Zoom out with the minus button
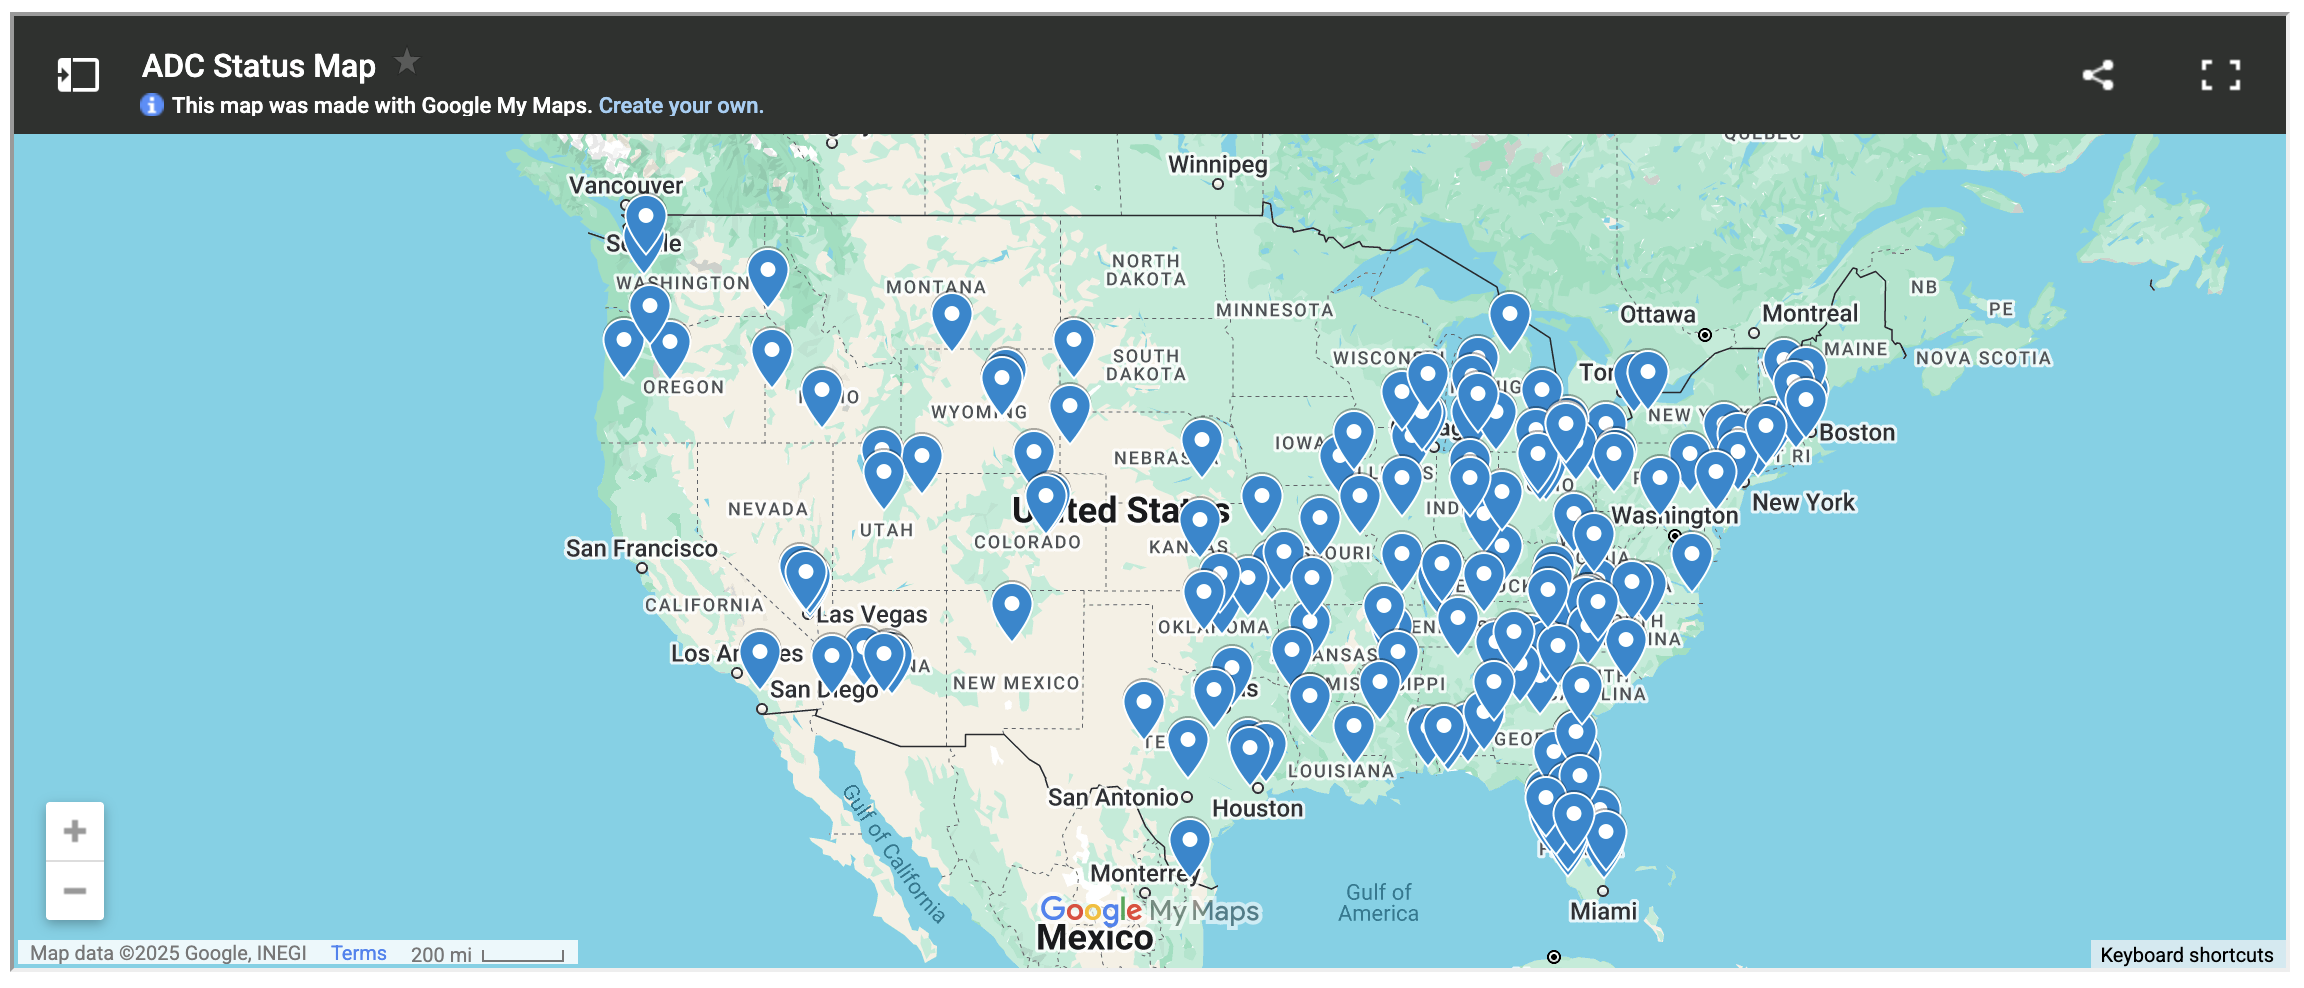The image size is (2304, 988). (75, 890)
